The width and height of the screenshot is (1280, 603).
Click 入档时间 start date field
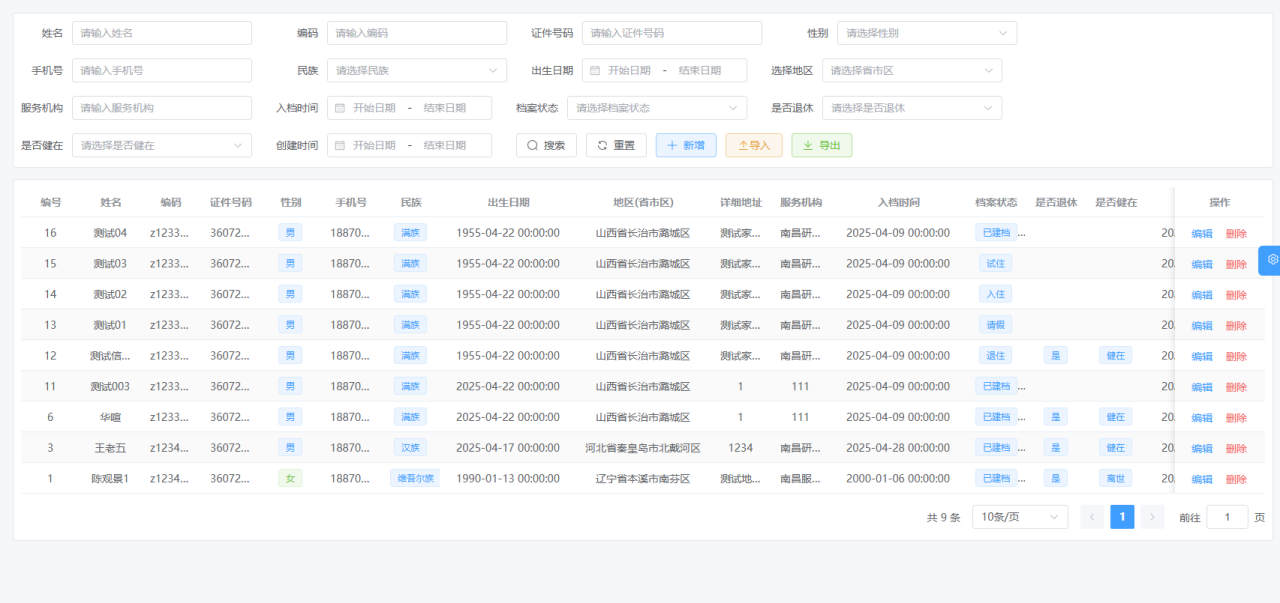374,108
